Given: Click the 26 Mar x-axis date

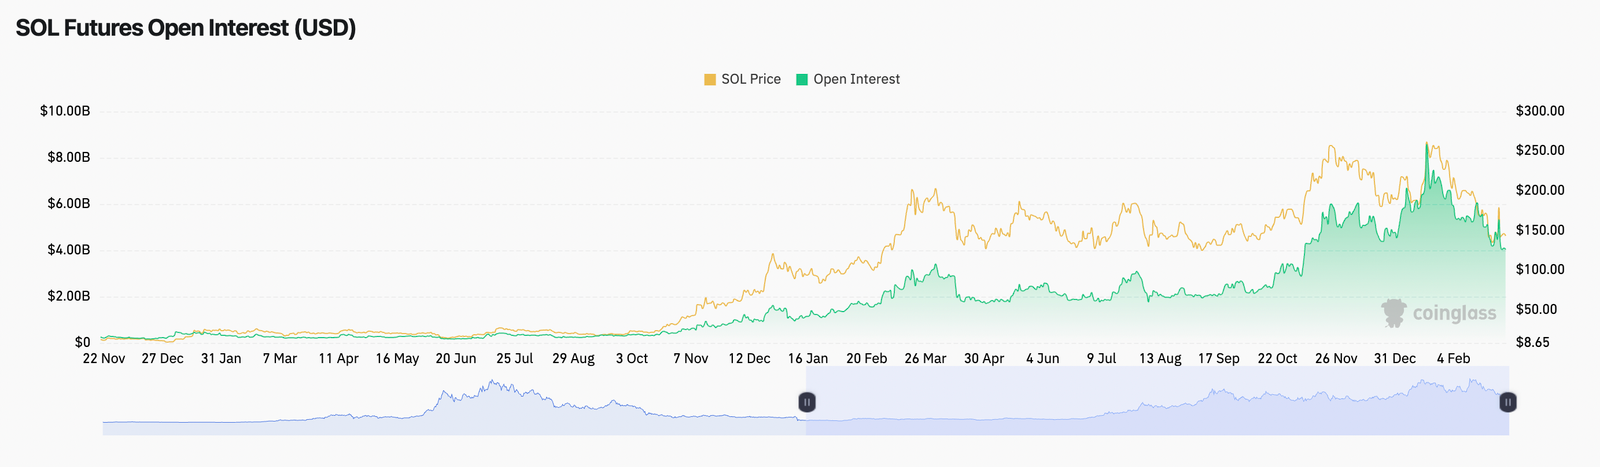Looking at the screenshot, I should pyautogui.click(x=925, y=358).
